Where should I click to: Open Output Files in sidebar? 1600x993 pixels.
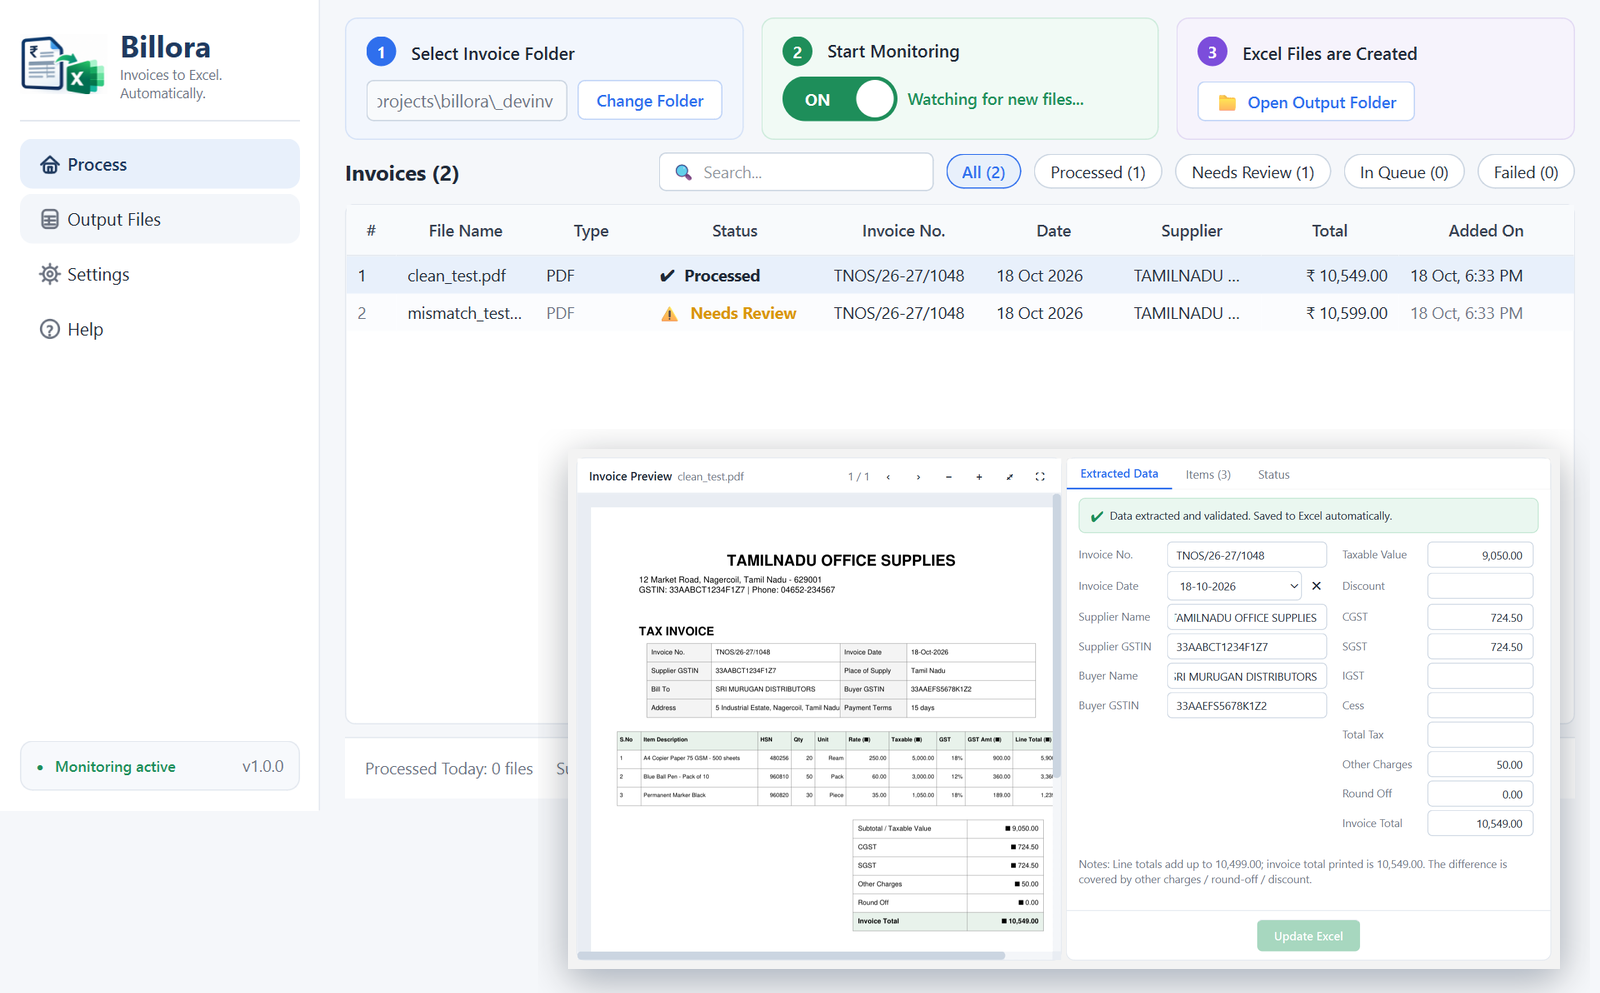pyautogui.click(x=160, y=219)
